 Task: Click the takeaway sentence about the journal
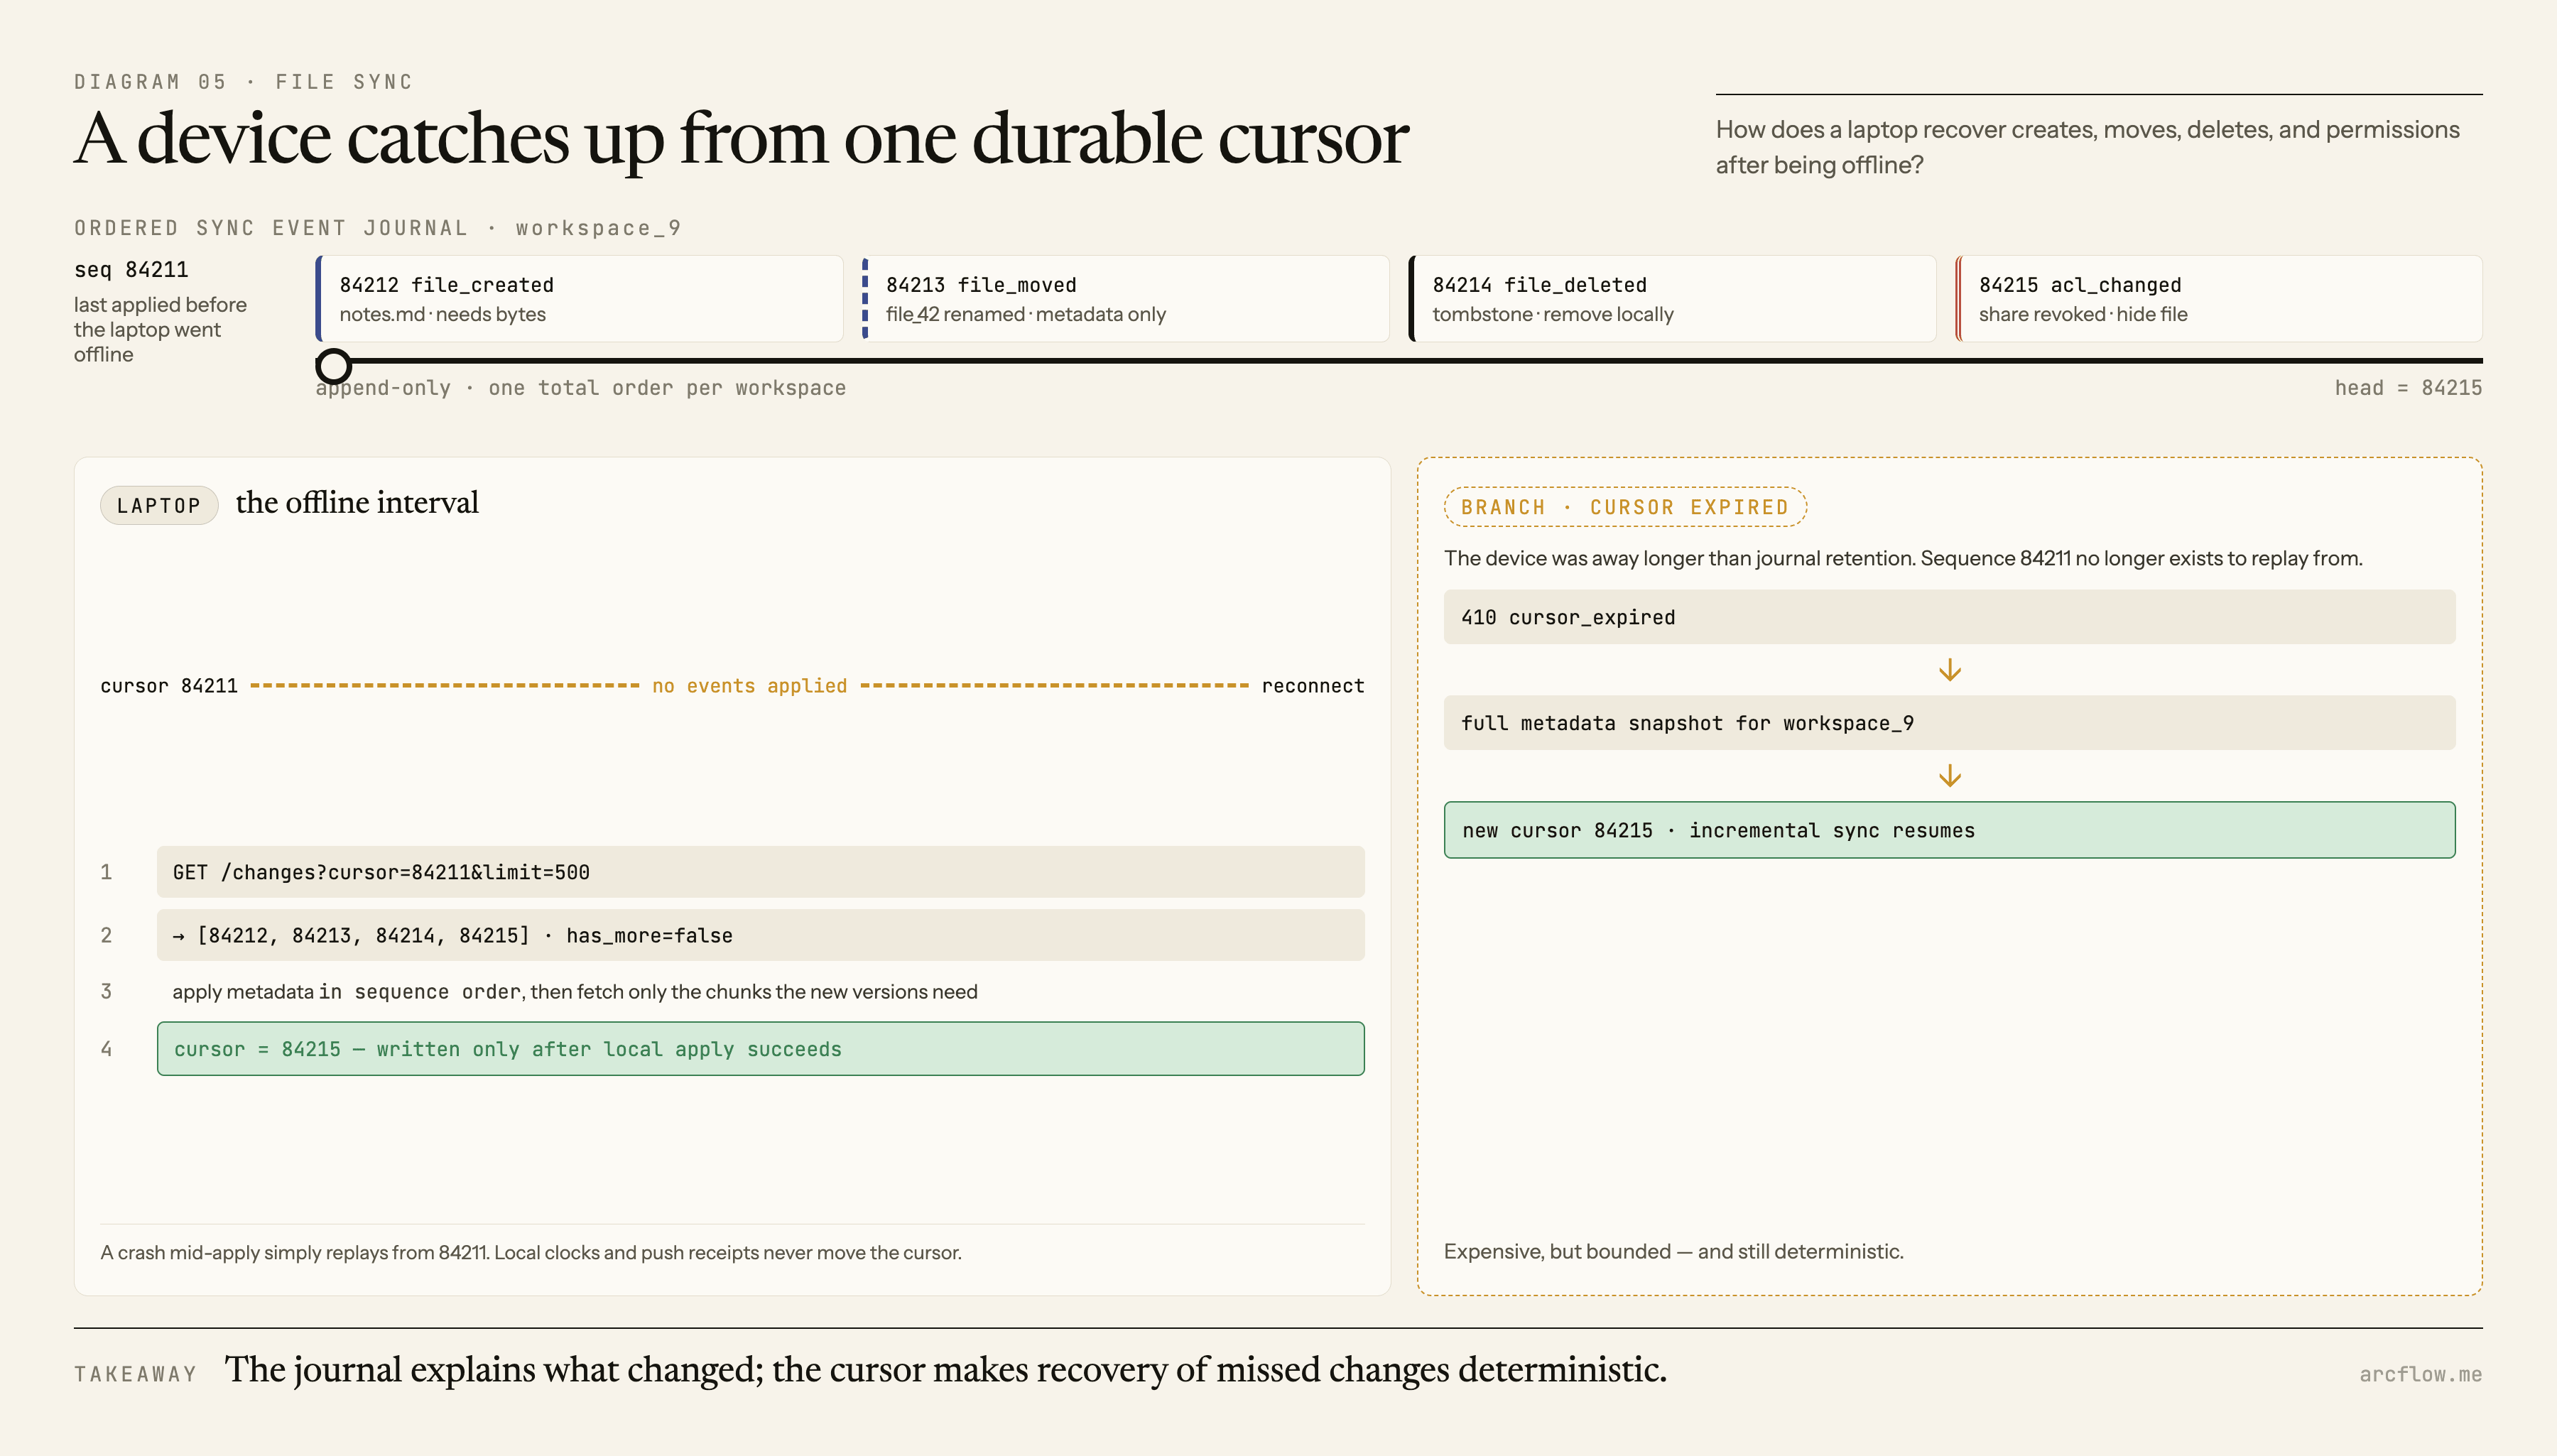(x=945, y=1370)
